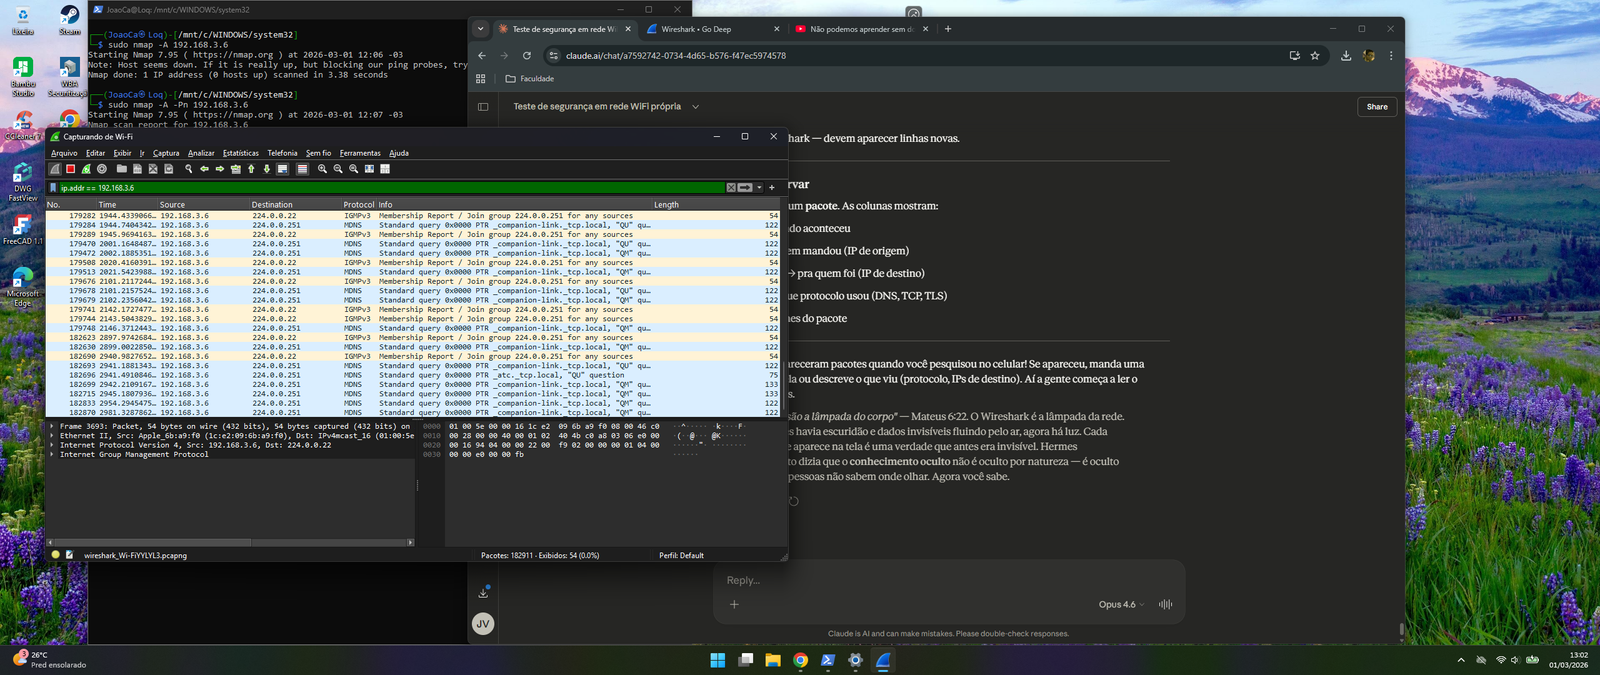Open chat title dropdown chevron

tap(695, 107)
